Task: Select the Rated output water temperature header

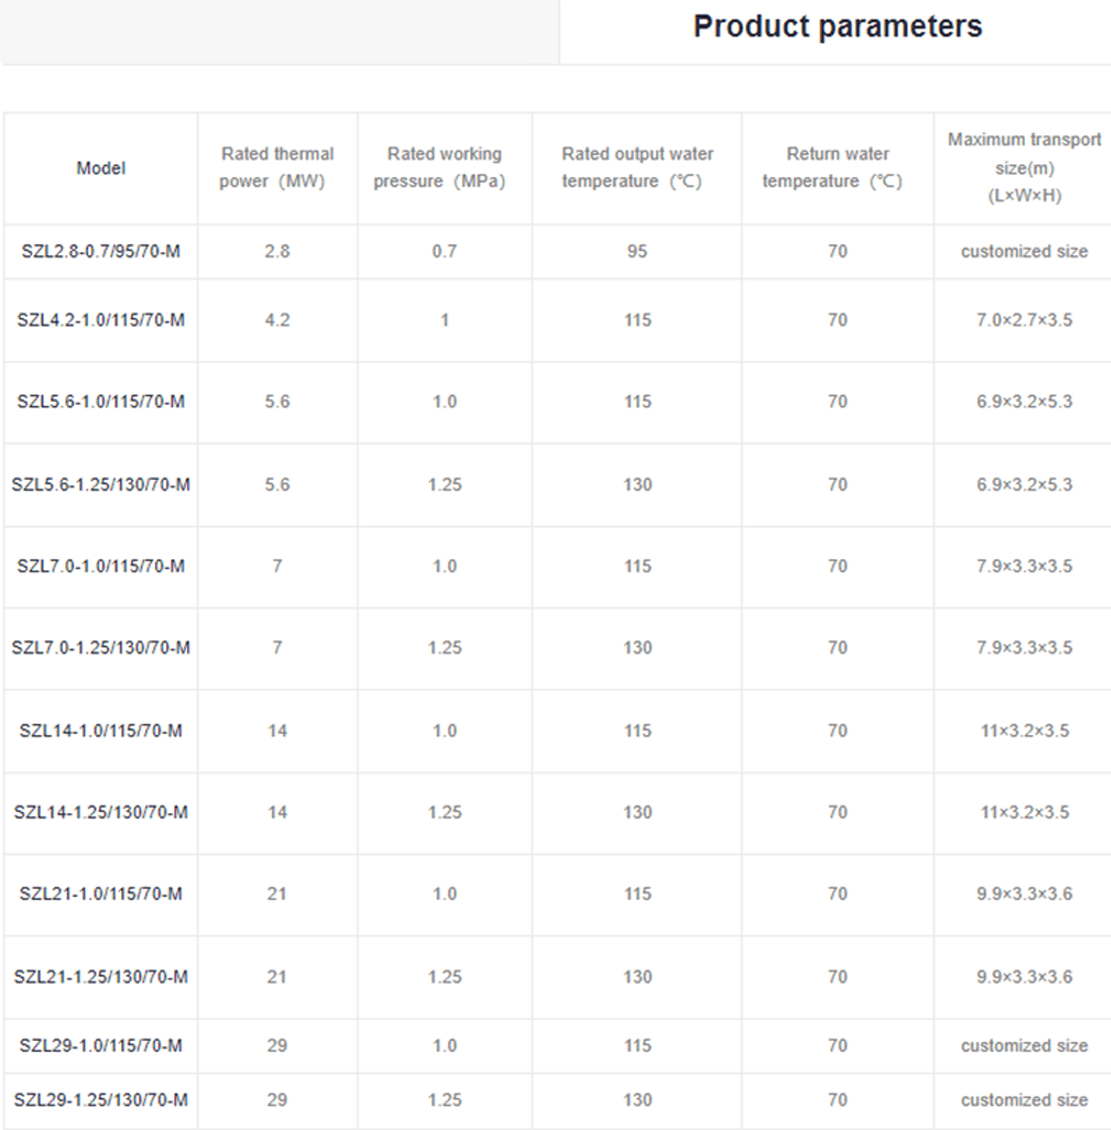Action: (x=637, y=167)
